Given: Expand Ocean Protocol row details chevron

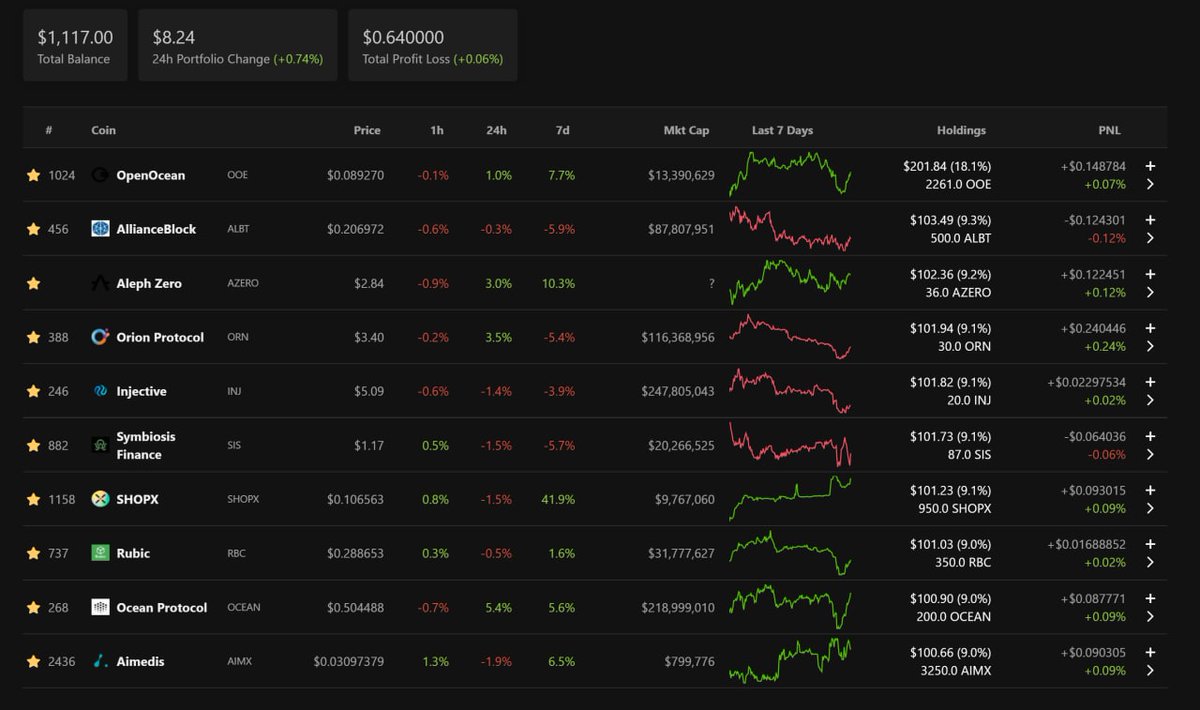Looking at the screenshot, I should point(1150,616).
